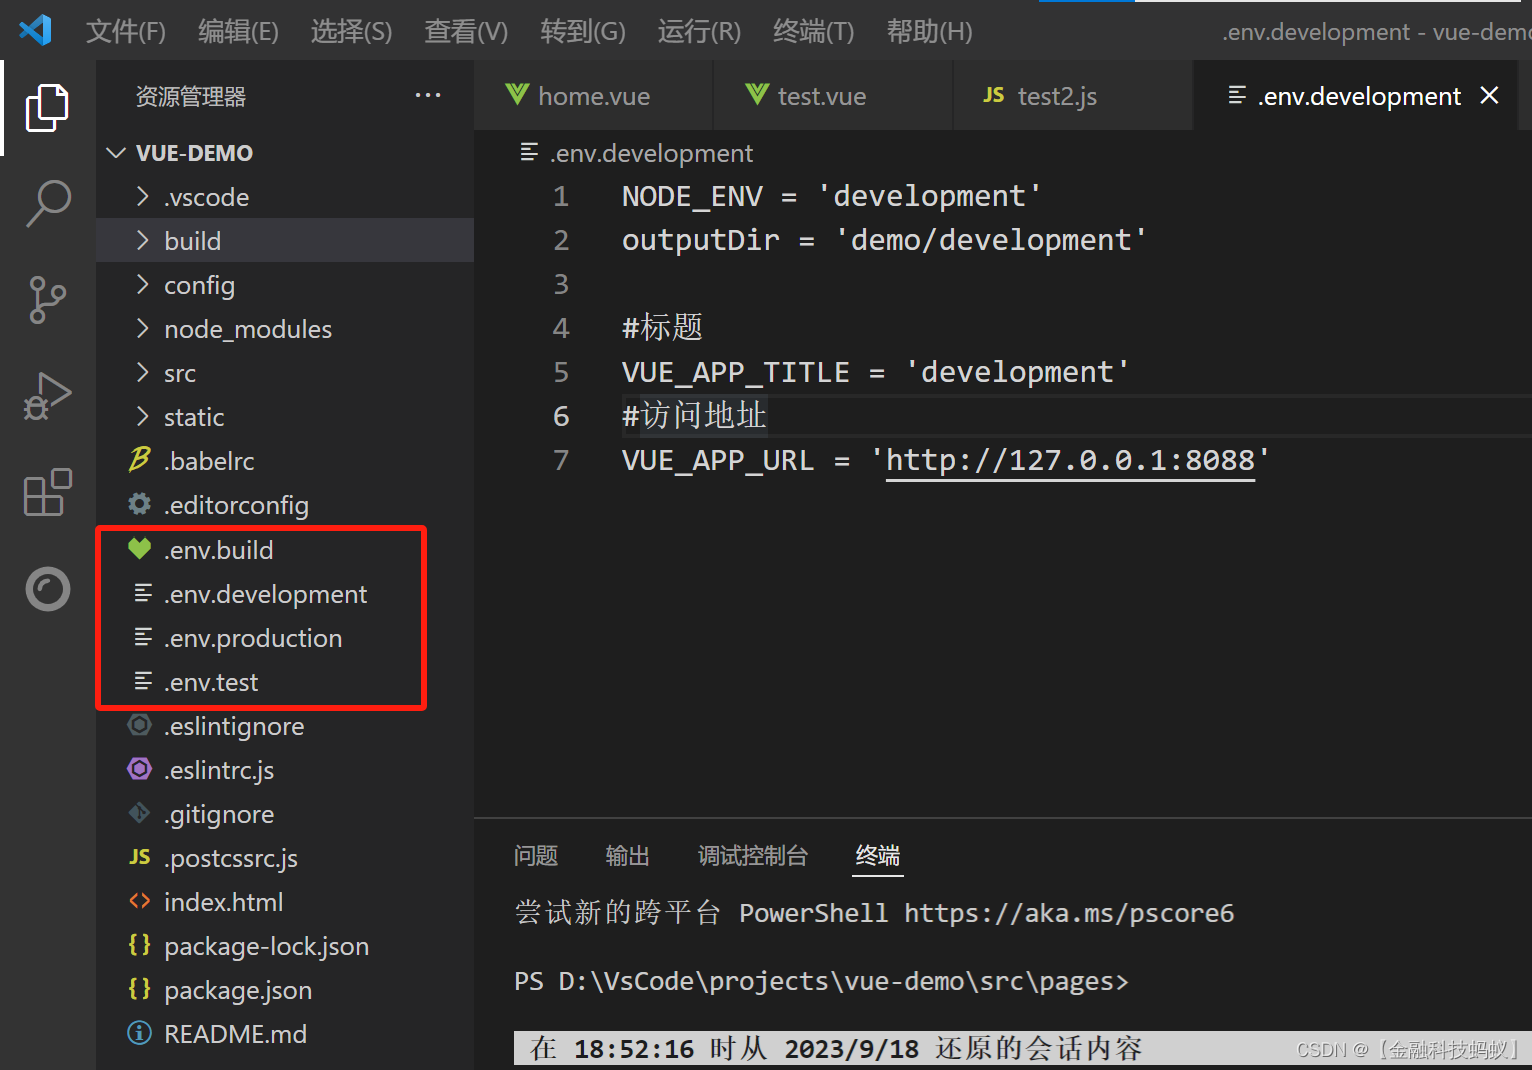Select the 终端 panel tab
Image resolution: width=1532 pixels, height=1070 pixels.
(x=878, y=856)
